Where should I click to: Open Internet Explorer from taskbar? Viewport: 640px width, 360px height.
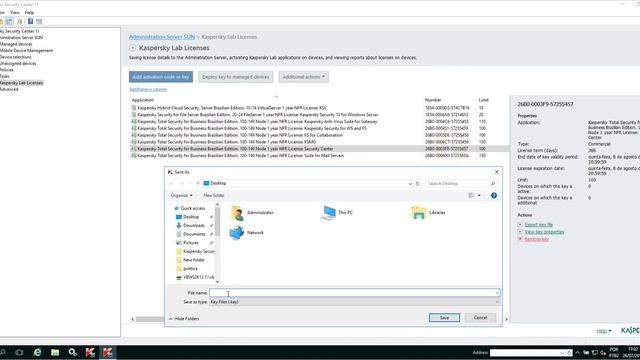(x=38, y=352)
